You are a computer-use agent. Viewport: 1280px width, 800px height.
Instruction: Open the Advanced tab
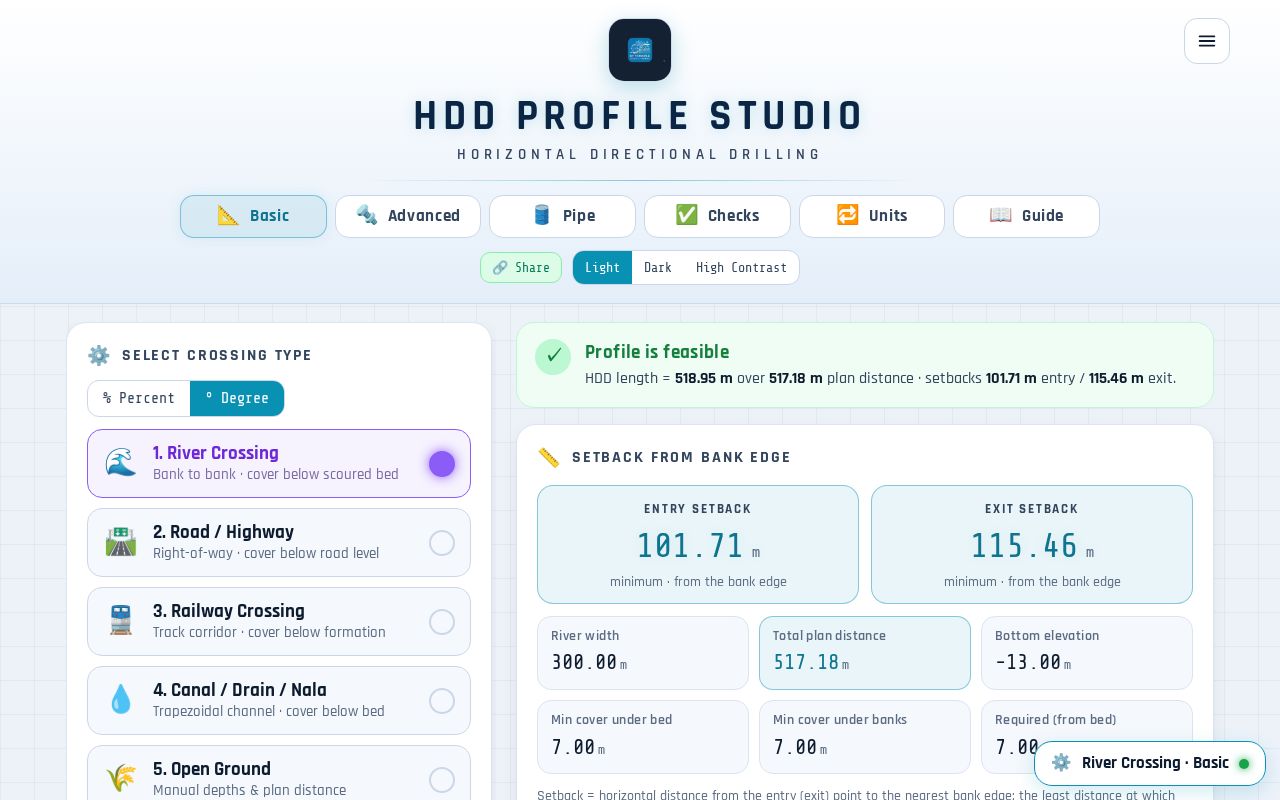408,216
